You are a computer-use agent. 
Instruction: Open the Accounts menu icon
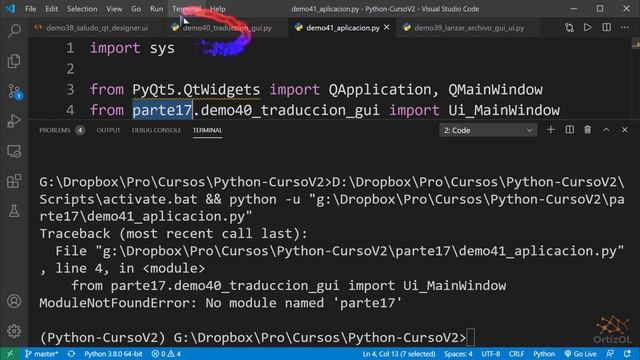pyautogui.click(x=14, y=301)
